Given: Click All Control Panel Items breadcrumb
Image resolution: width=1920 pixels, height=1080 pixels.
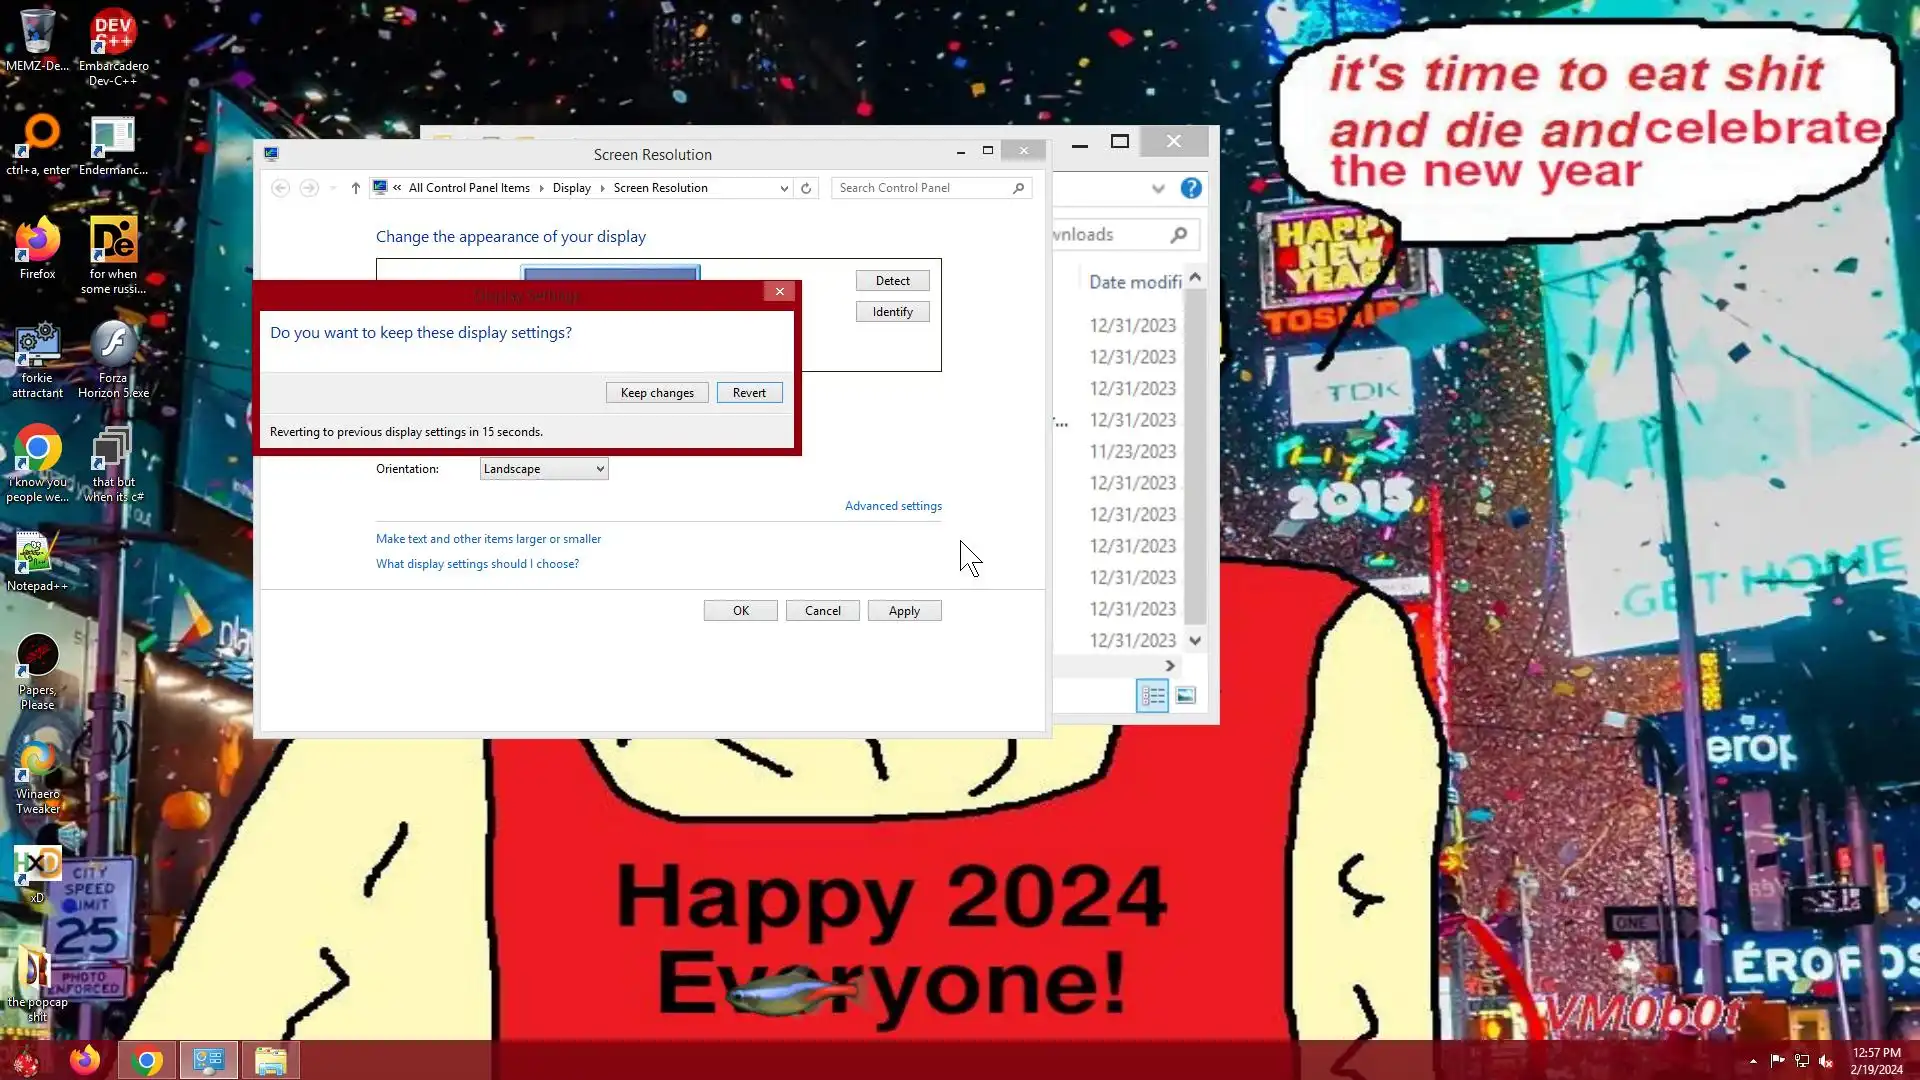Looking at the screenshot, I should [x=469, y=188].
